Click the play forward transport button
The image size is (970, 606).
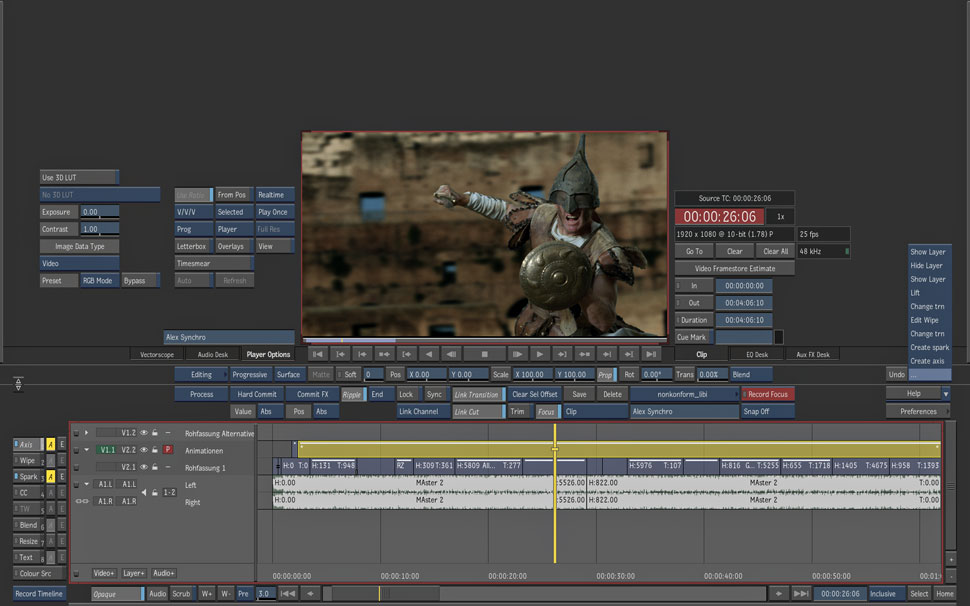click(540, 354)
